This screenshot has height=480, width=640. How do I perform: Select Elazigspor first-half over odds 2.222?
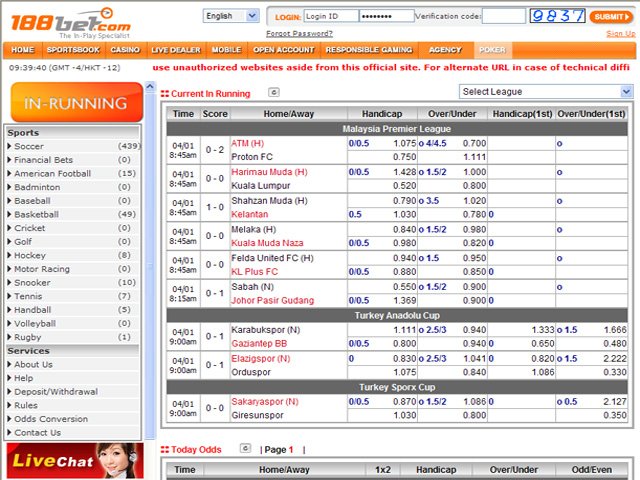(615, 358)
